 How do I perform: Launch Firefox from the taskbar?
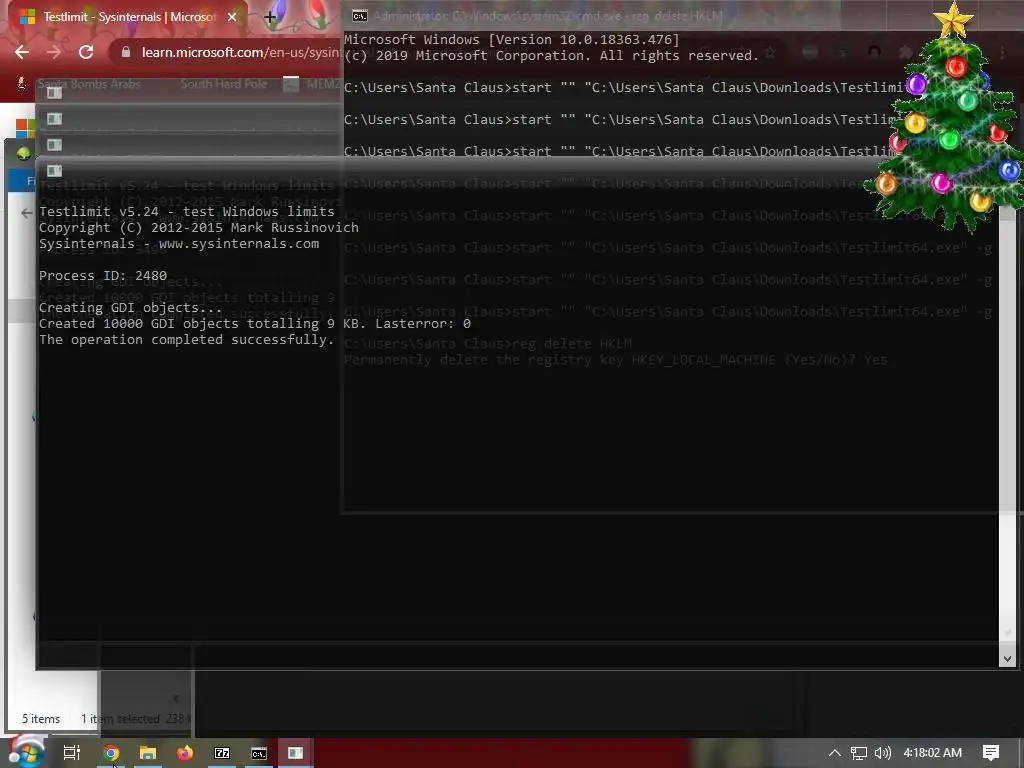185,753
